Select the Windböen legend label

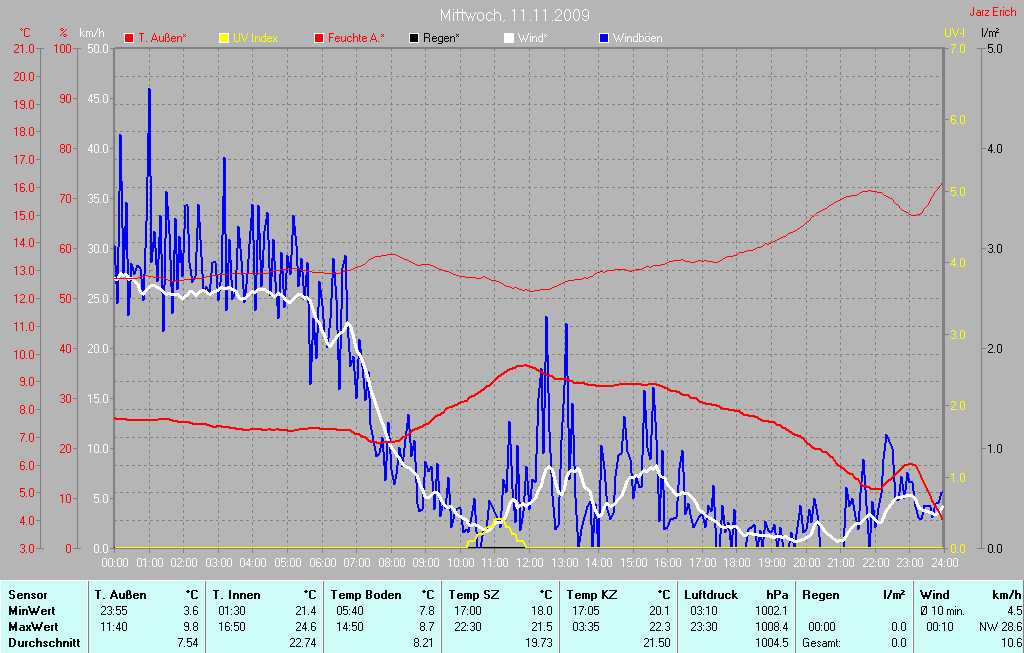click(x=637, y=38)
